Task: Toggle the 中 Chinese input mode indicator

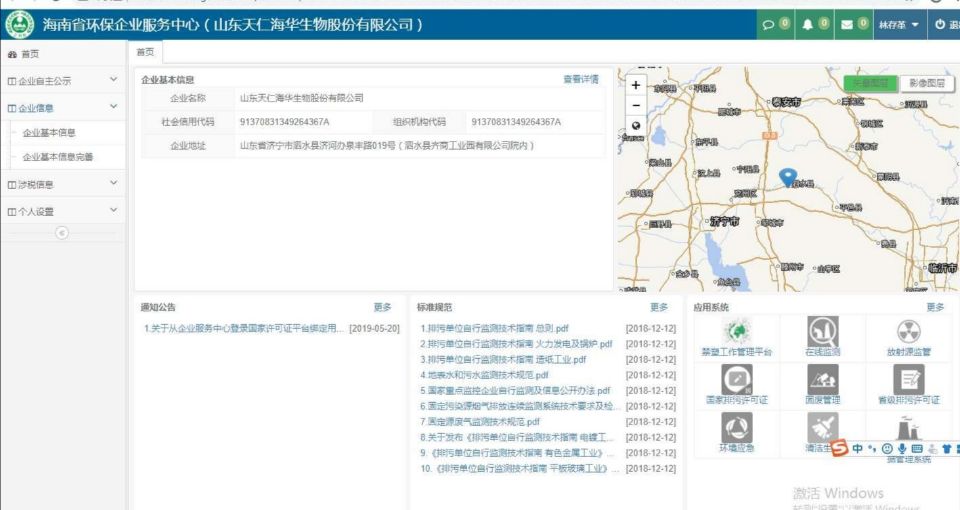Action: point(857,449)
